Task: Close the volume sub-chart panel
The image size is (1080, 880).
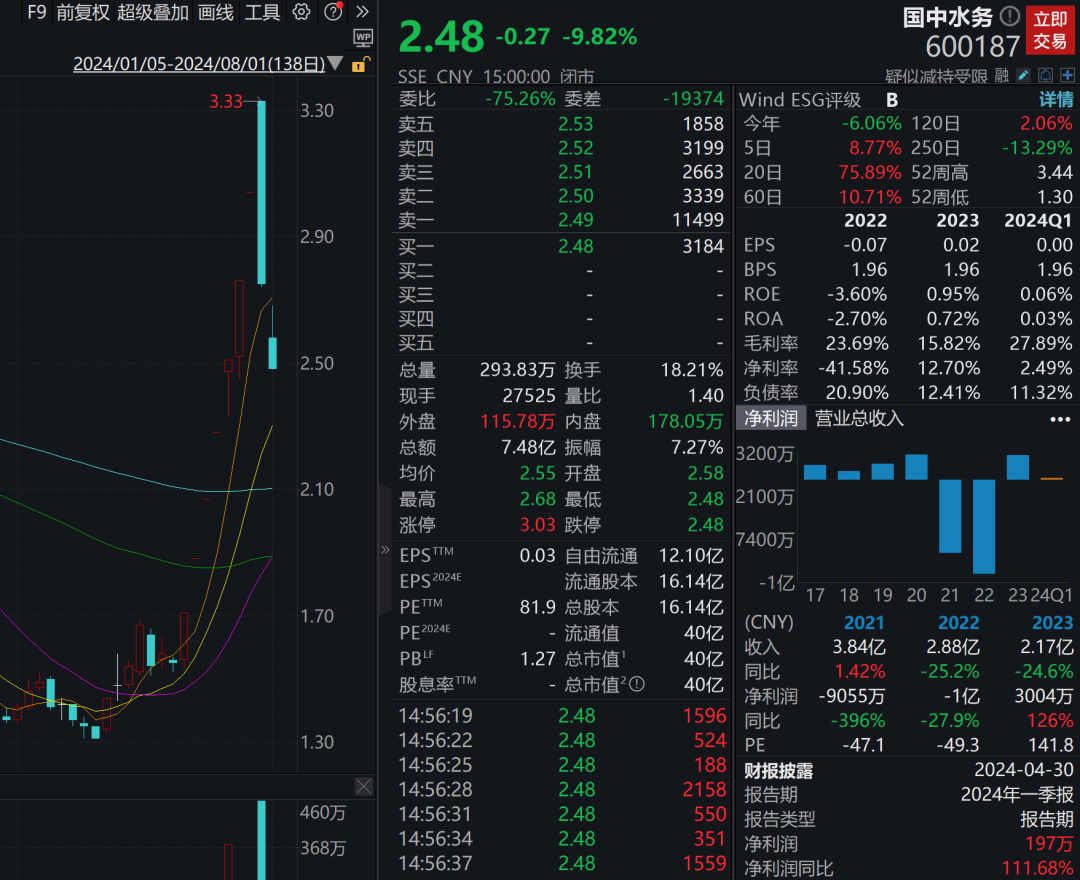Action: point(363,786)
